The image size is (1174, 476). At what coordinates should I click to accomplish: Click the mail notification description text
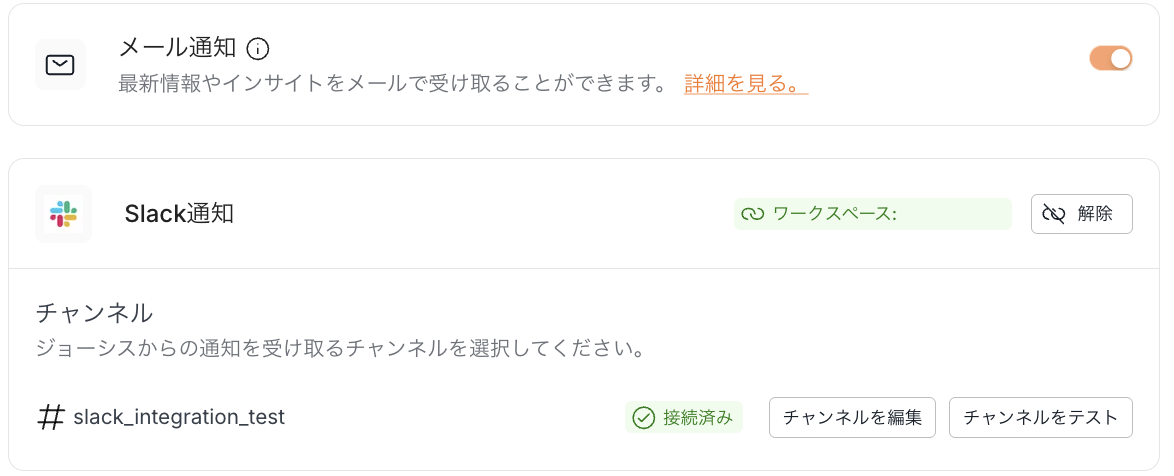click(x=392, y=84)
